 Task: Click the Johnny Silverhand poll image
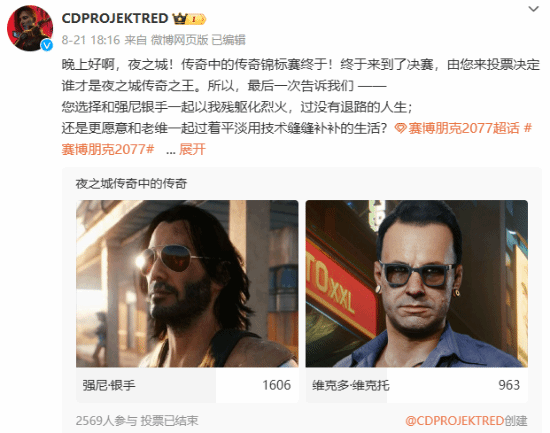pyautogui.click(x=187, y=284)
